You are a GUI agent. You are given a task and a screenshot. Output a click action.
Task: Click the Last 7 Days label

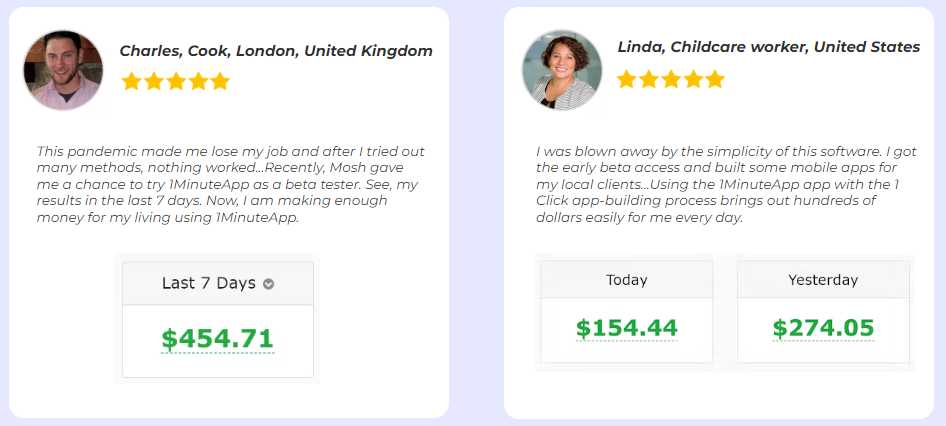click(209, 283)
